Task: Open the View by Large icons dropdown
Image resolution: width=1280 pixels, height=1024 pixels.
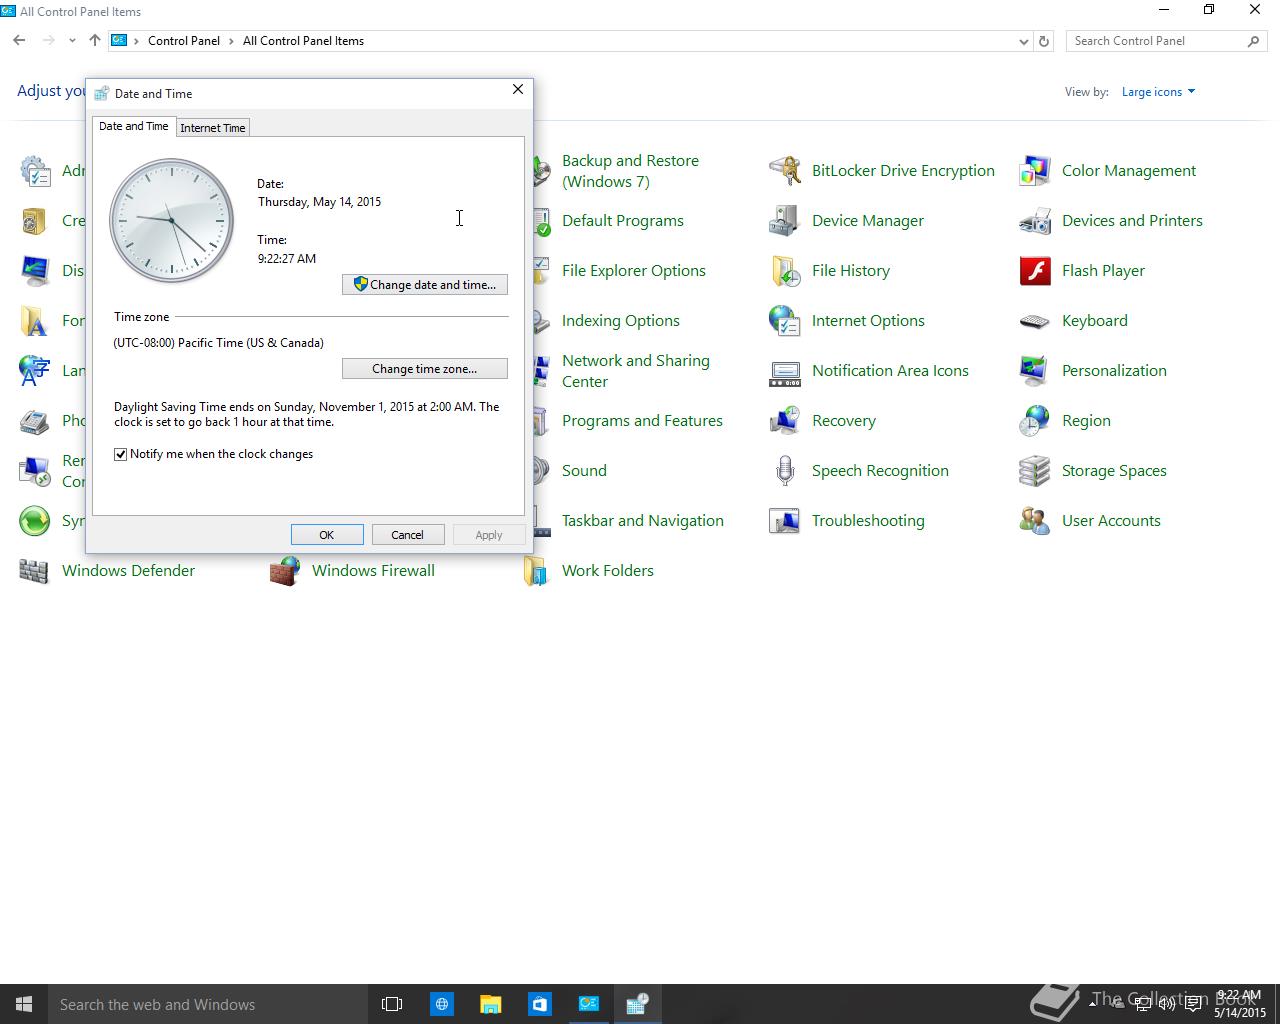Action: (1158, 92)
